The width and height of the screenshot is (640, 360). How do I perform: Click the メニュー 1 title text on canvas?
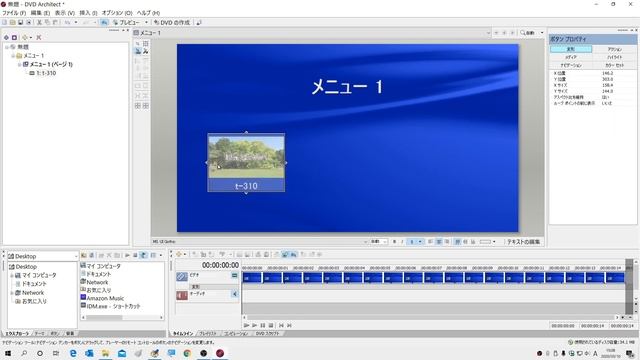tap(347, 87)
